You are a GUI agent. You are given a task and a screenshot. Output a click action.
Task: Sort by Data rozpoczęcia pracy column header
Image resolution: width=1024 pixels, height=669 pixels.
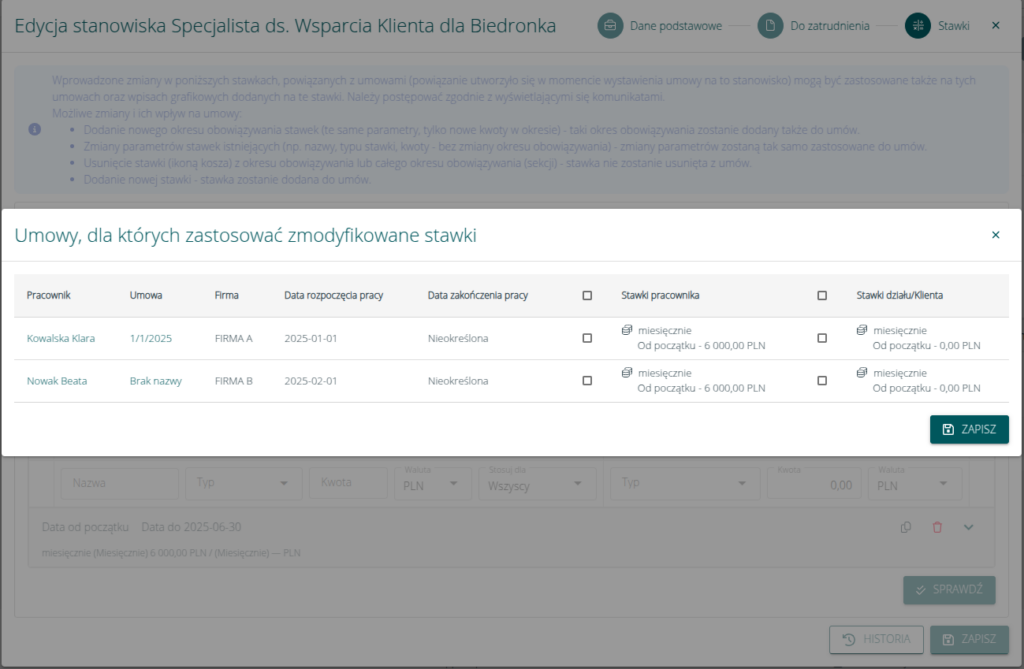334,296
